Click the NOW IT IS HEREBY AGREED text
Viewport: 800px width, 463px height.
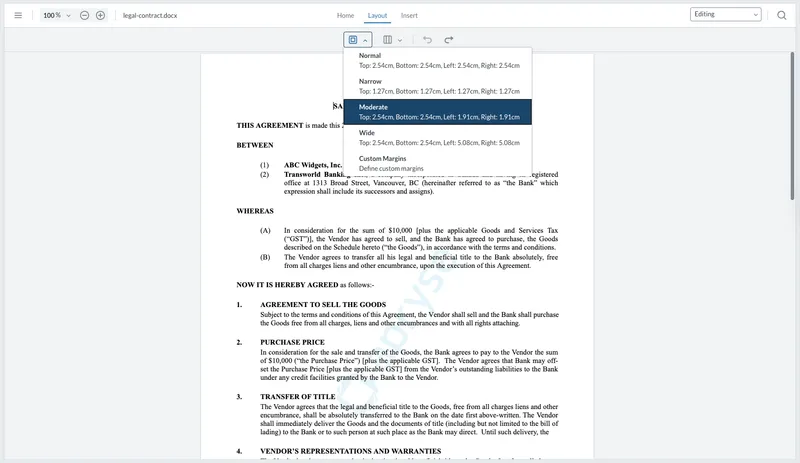[287, 285]
